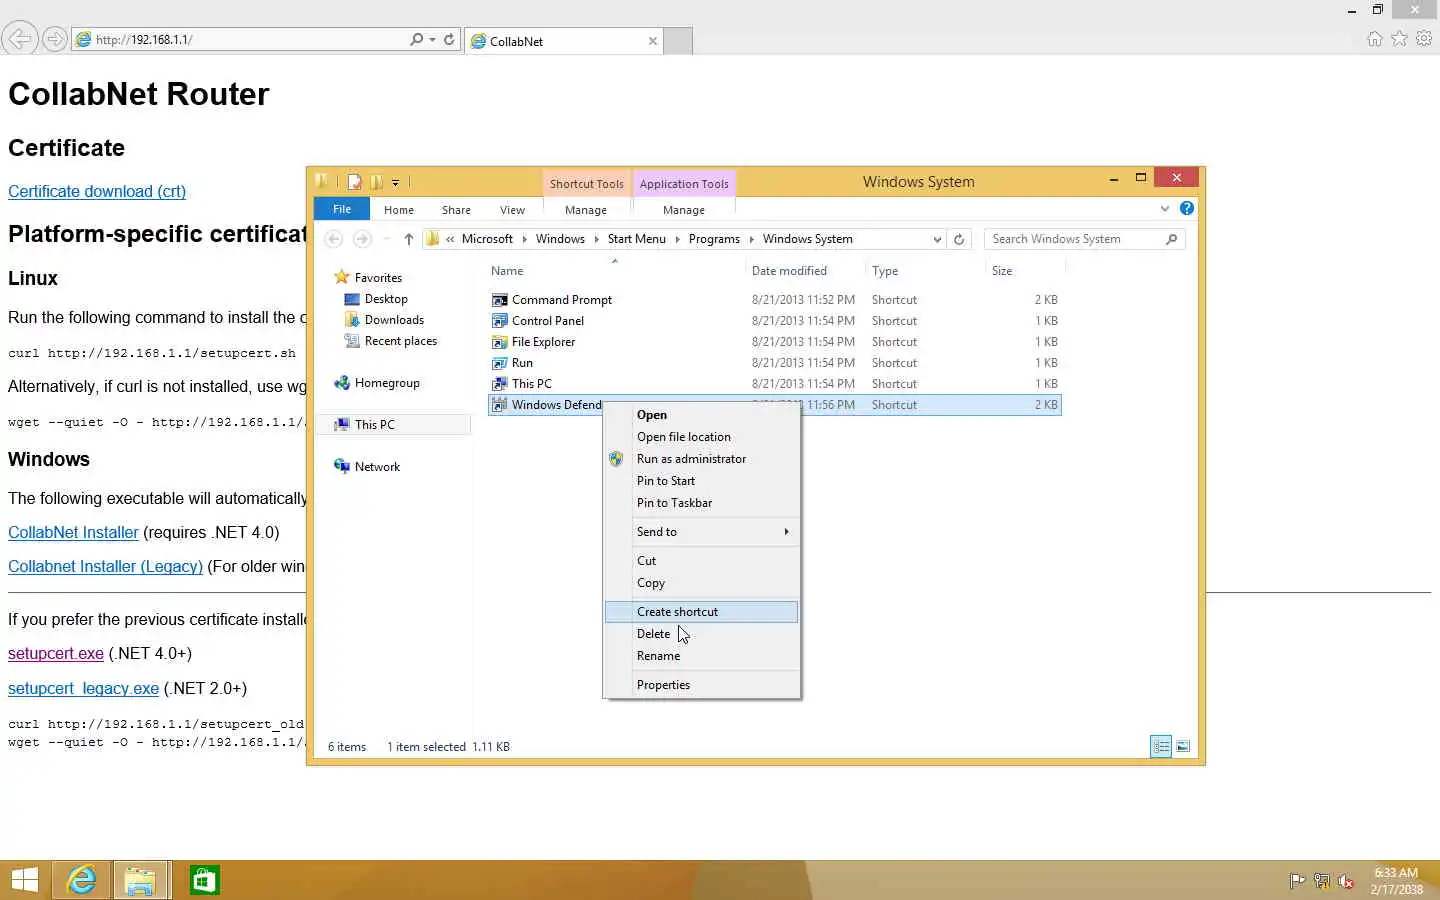Click the refresh button beside the address path

pyautogui.click(x=959, y=239)
